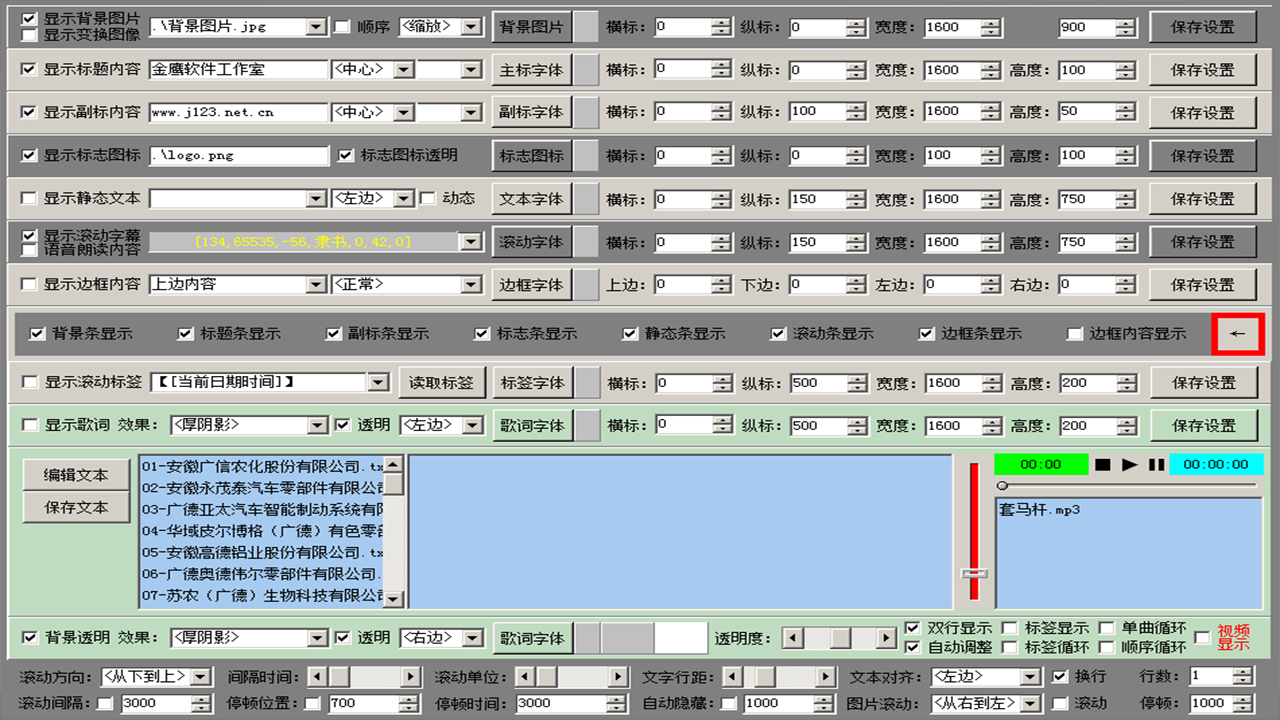Stop music playback with the square icon

click(1103, 465)
